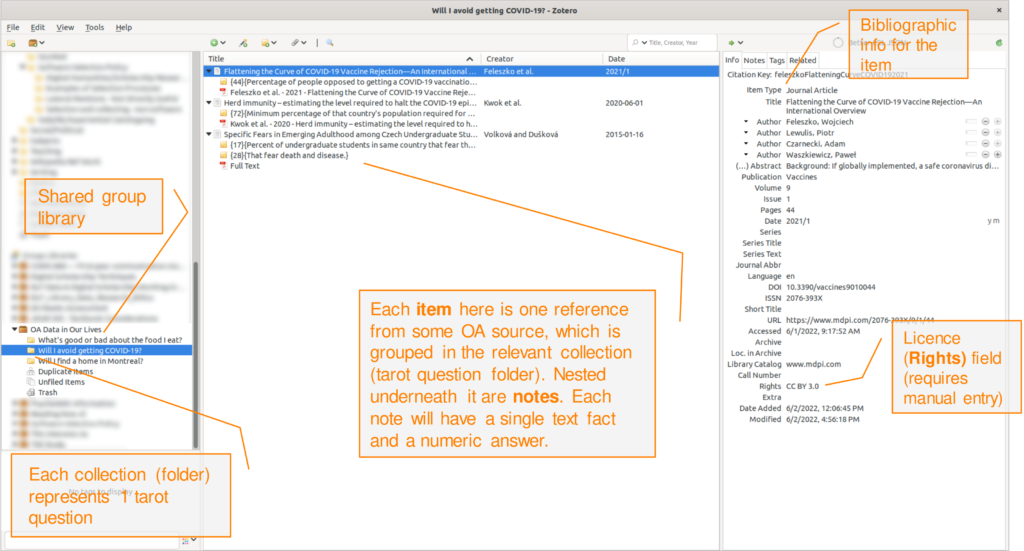Click the New Note toolbar icon

[268, 43]
